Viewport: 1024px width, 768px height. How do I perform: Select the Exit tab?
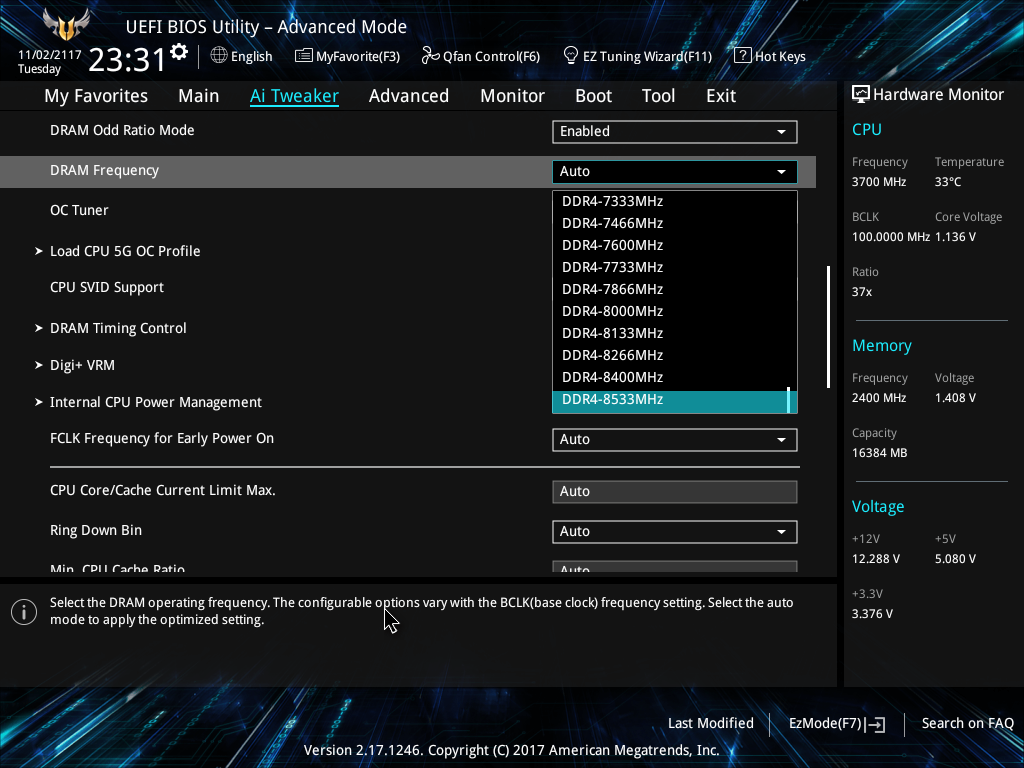(721, 96)
